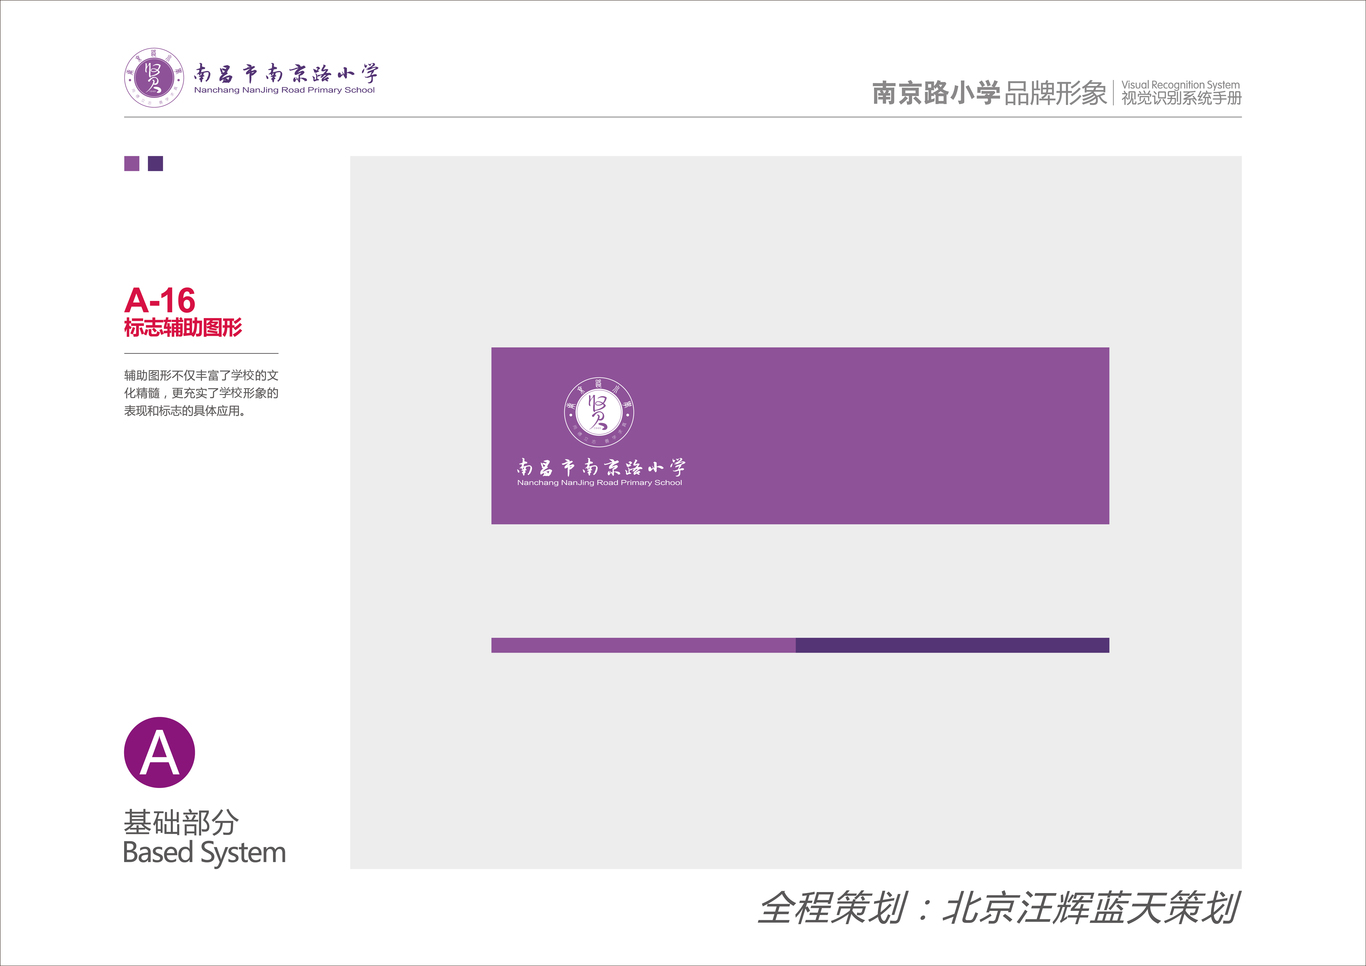Click the school emblem logo in the header
The width and height of the screenshot is (1366, 966).
click(154, 77)
